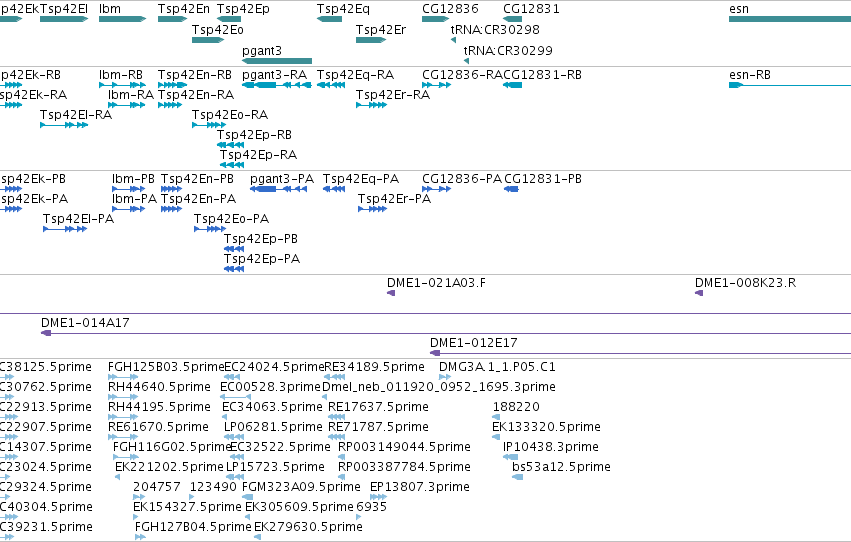This screenshot has height=542, width=851.
Task: Click protein Tsp42Er-PA feature
Action: (x=372, y=209)
